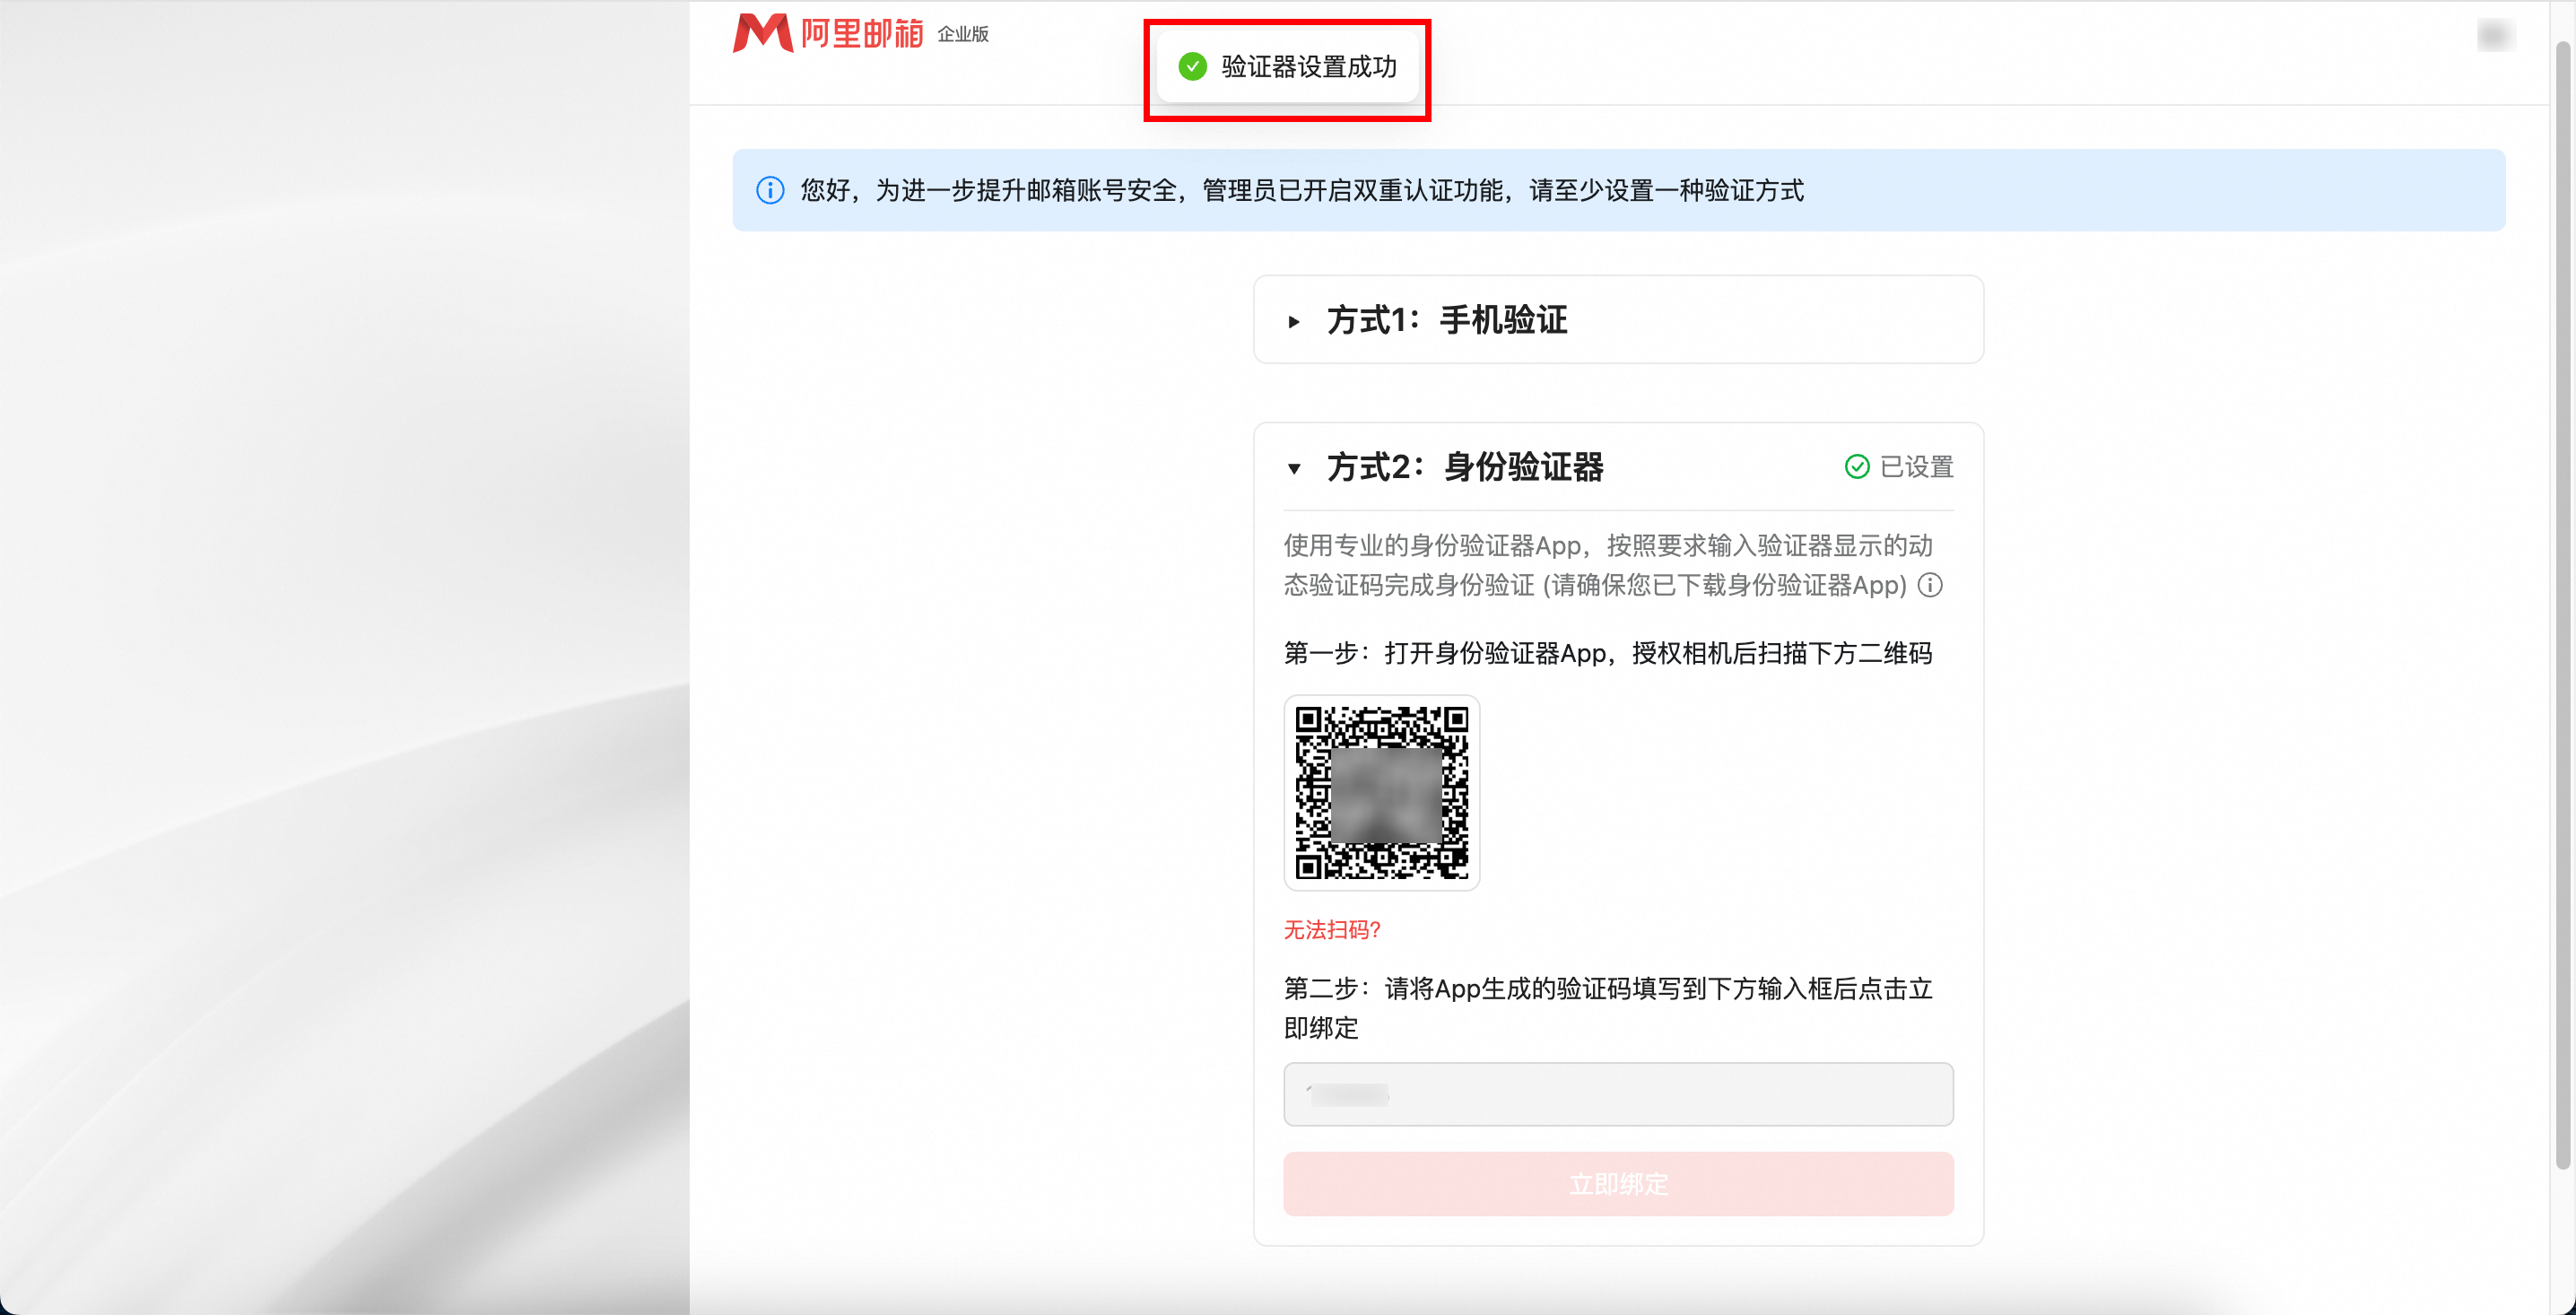Click the 无法扫码? link
Screen dimensions: 2576x1315
[1331, 929]
